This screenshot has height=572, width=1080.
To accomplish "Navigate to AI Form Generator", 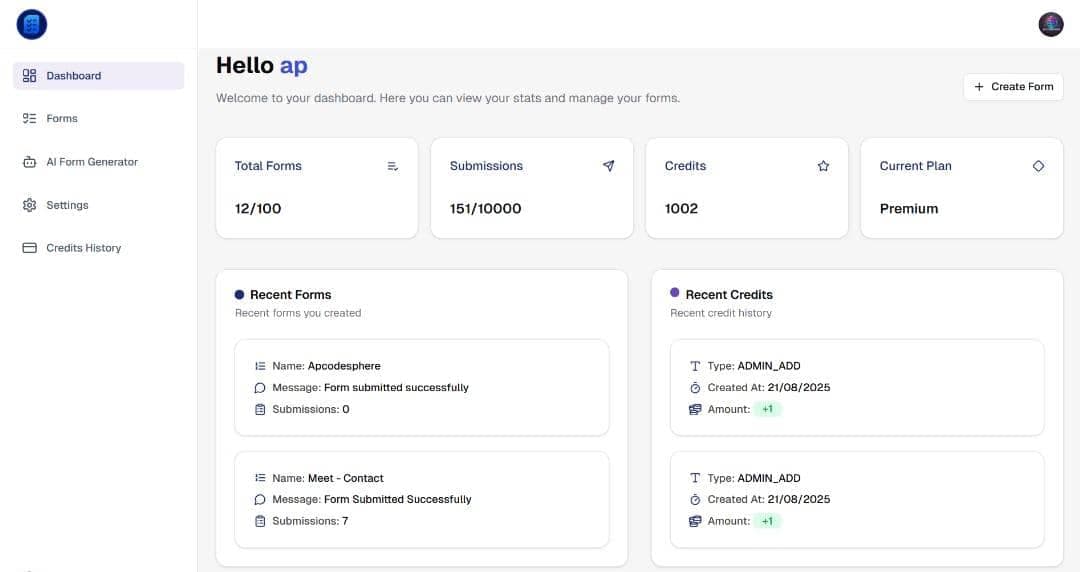I will (x=92, y=162).
